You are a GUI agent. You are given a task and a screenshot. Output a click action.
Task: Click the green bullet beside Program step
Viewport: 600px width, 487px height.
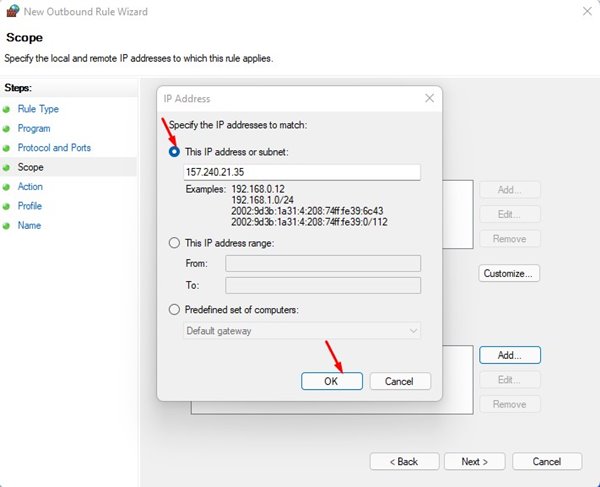(x=6, y=129)
